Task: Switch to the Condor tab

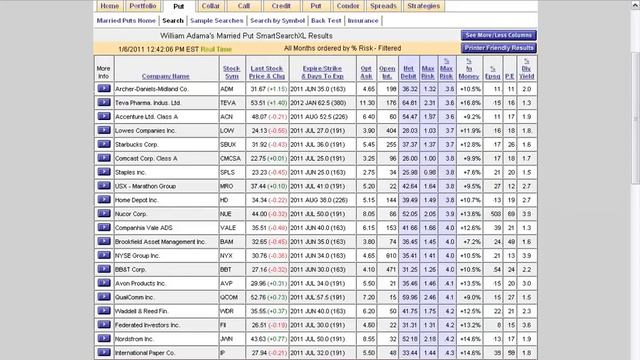Action: tap(348, 6)
